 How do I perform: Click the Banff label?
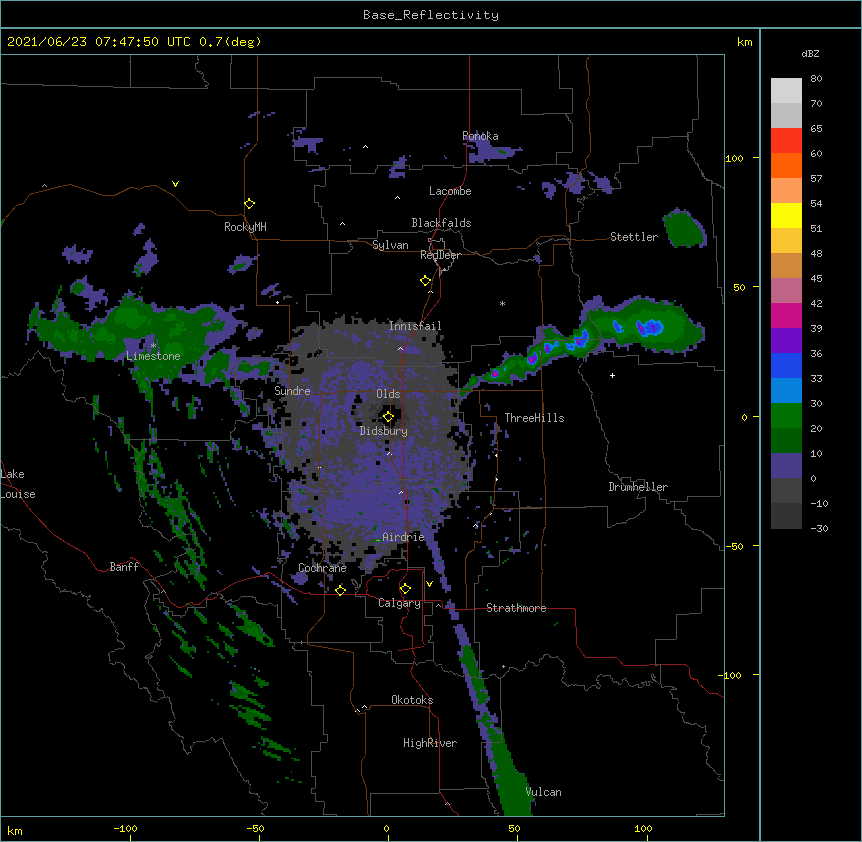(x=124, y=567)
